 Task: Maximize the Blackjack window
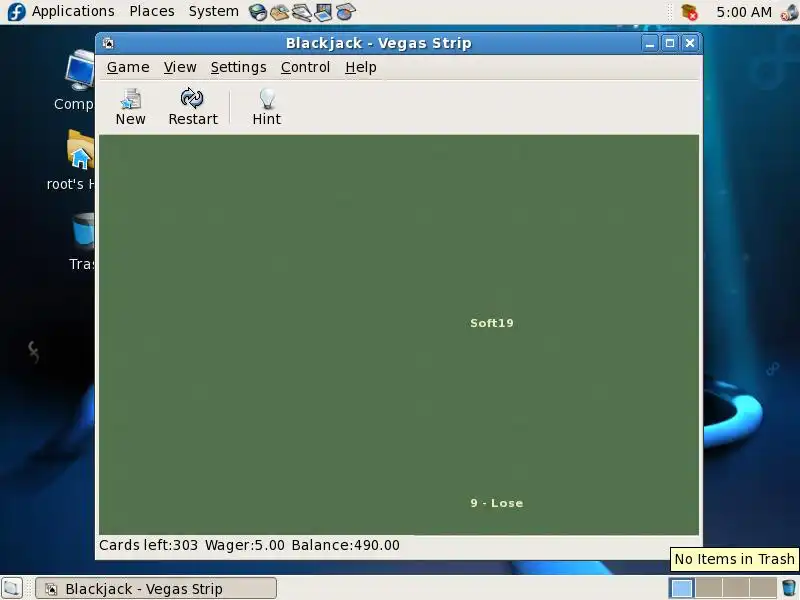tap(670, 43)
